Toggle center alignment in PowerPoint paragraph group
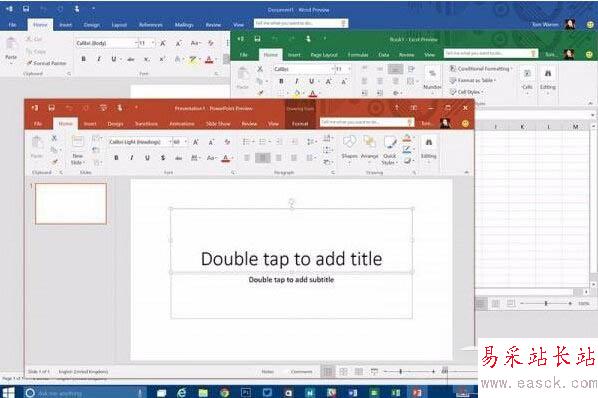Image resolution: width=598 pixels, height=398 pixels. [263, 157]
